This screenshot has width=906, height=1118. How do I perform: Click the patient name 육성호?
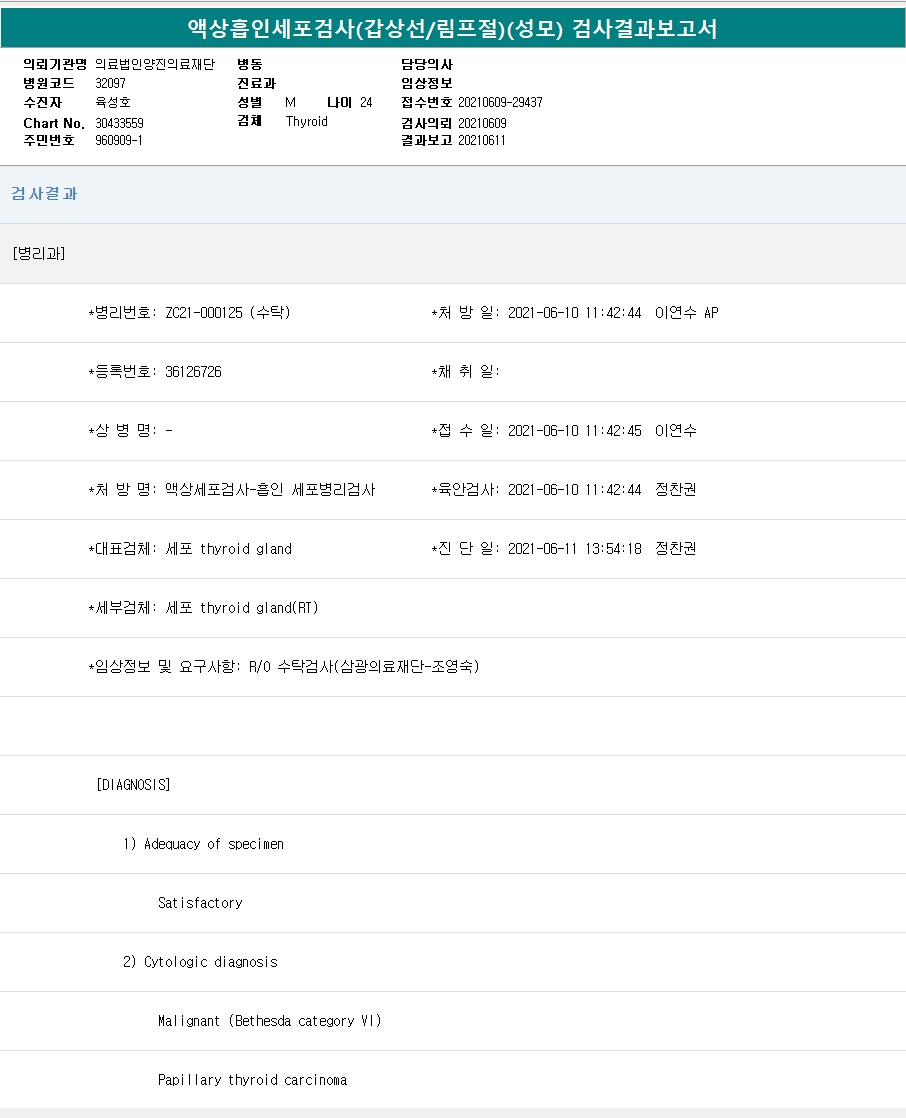coord(113,102)
